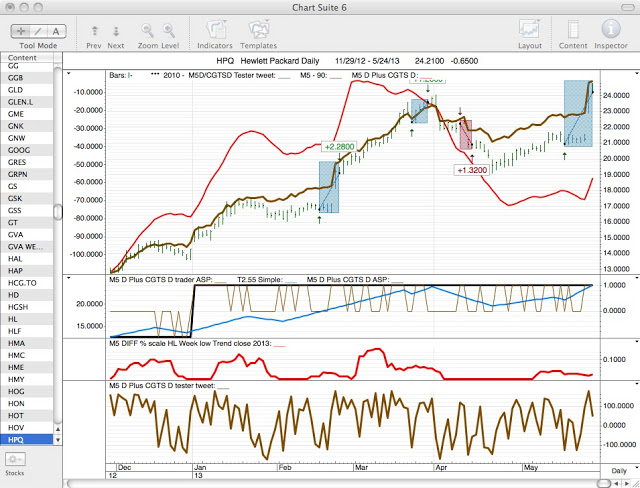Click the +1.3200 trade label

coord(472,170)
